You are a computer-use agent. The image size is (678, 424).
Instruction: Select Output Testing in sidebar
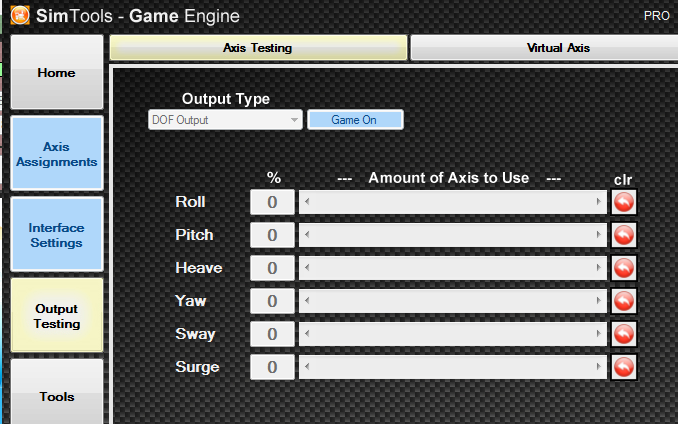(x=56, y=316)
